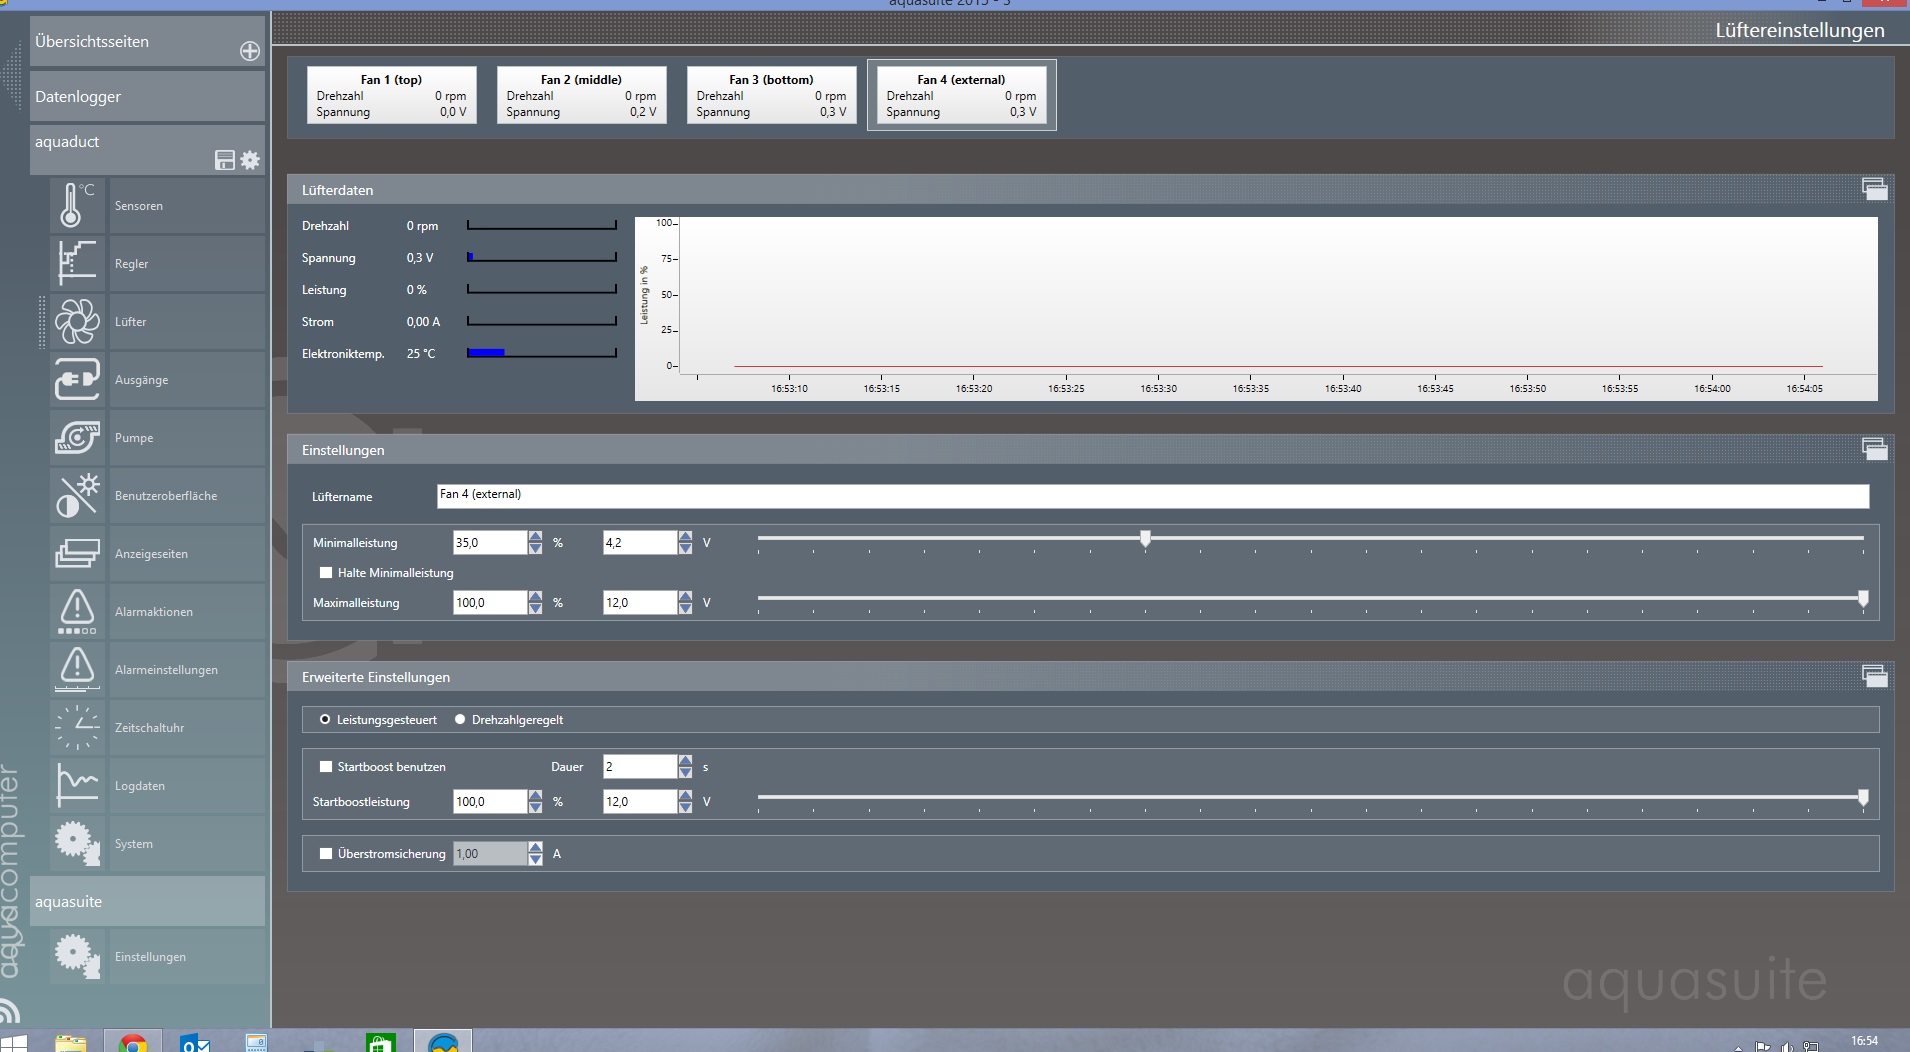Open the Benutzeroberfläche icon
1910x1052 pixels.
point(77,495)
